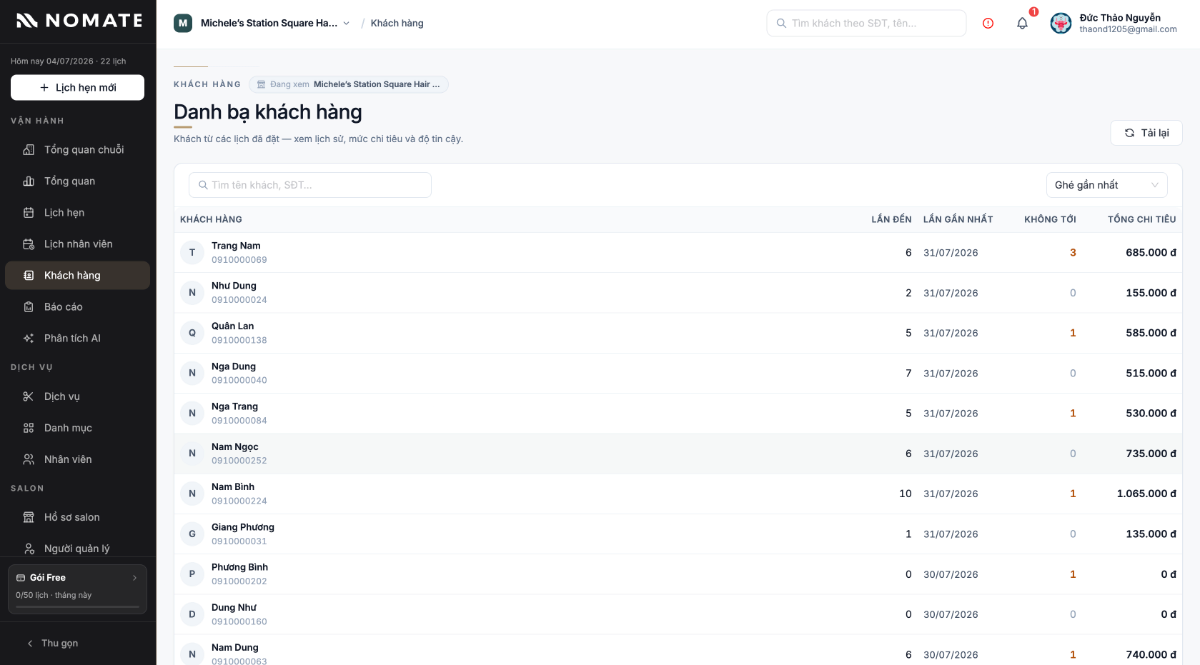Collapse sidebar with Thu gọn

click(x=52, y=643)
